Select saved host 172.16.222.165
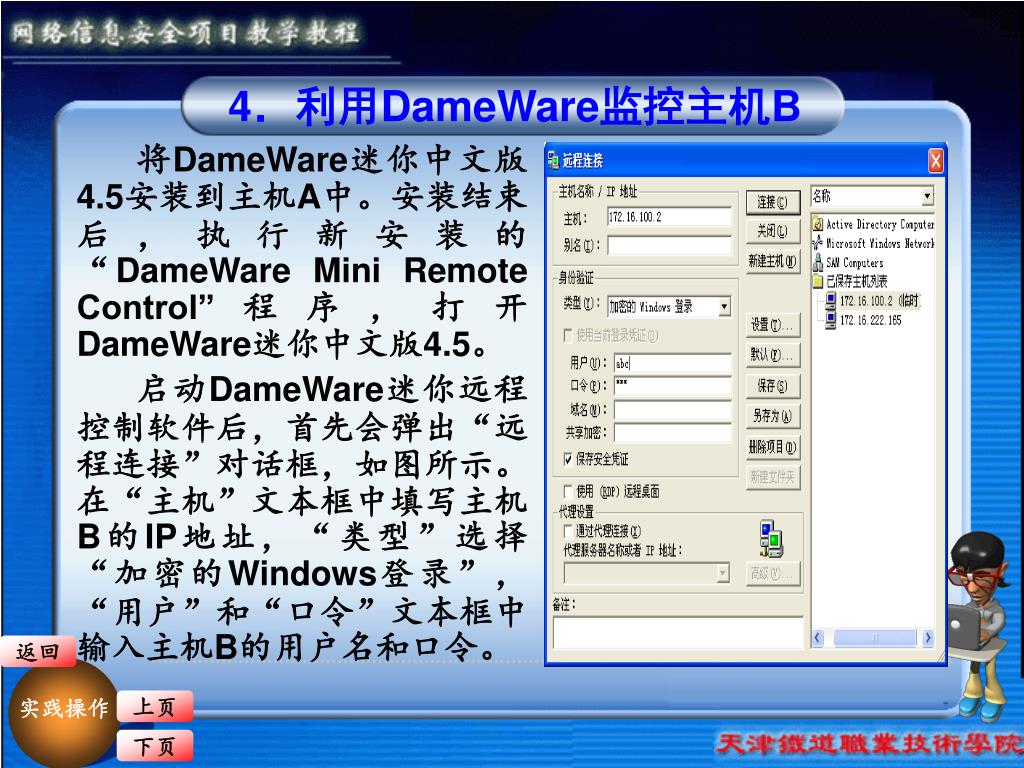This screenshot has width=1024, height=768. pyautogui.click(x=871, y=320)
